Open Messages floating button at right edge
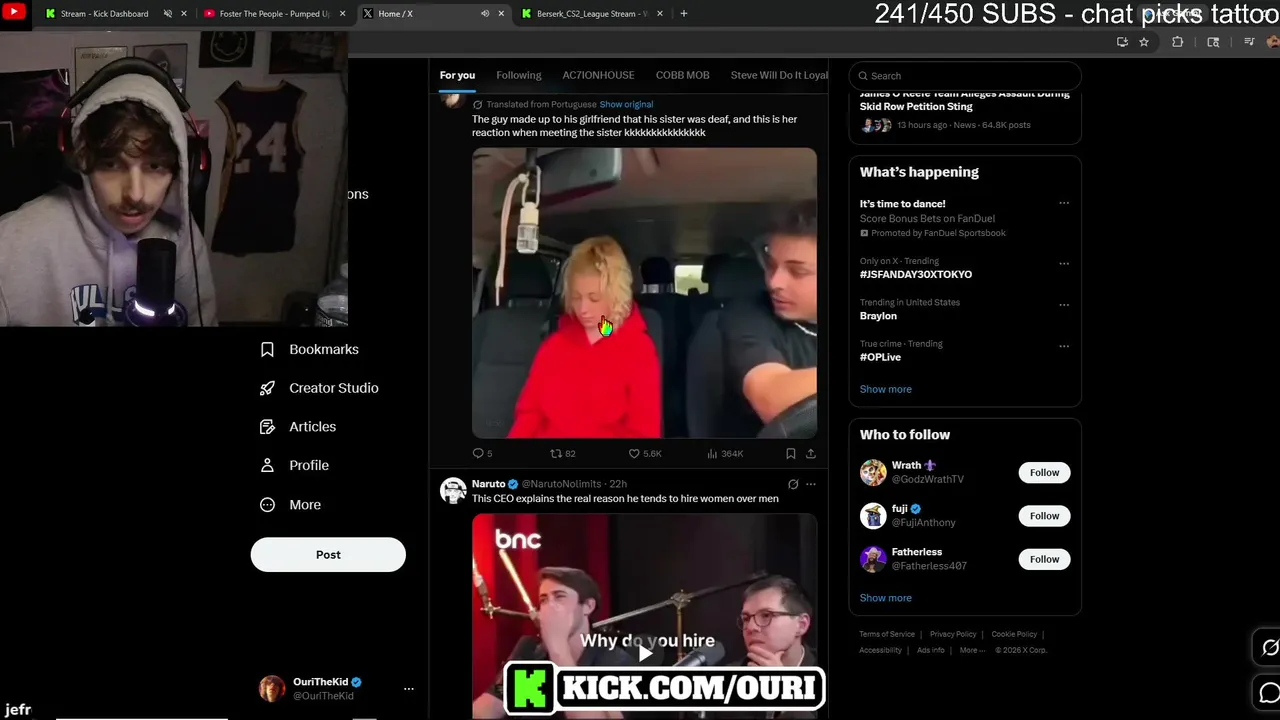Viewport: 1280px width, 720px height. (x=1269, y=693)
